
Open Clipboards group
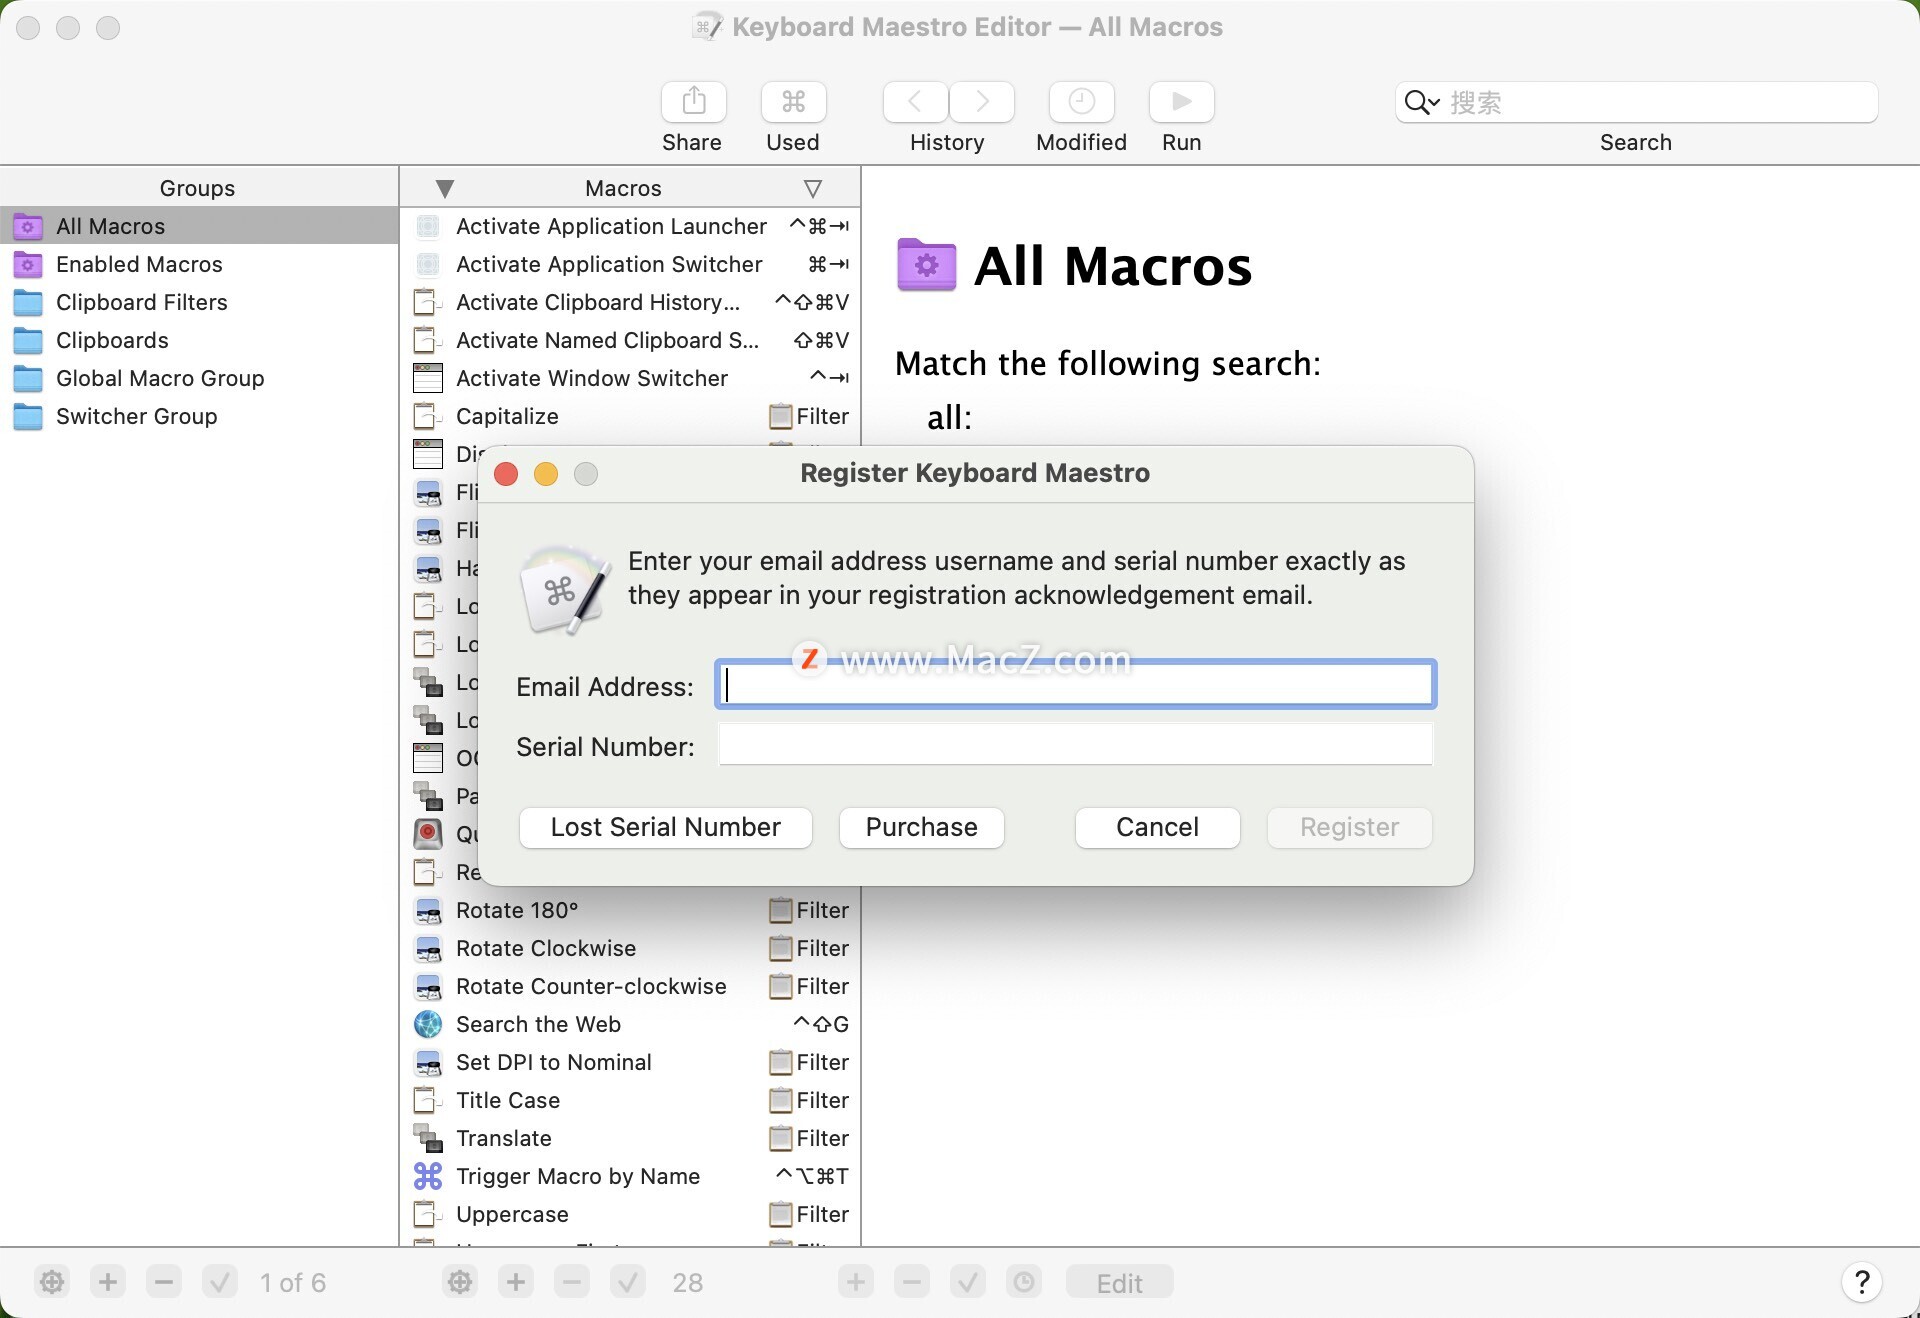tap(199, 340)
